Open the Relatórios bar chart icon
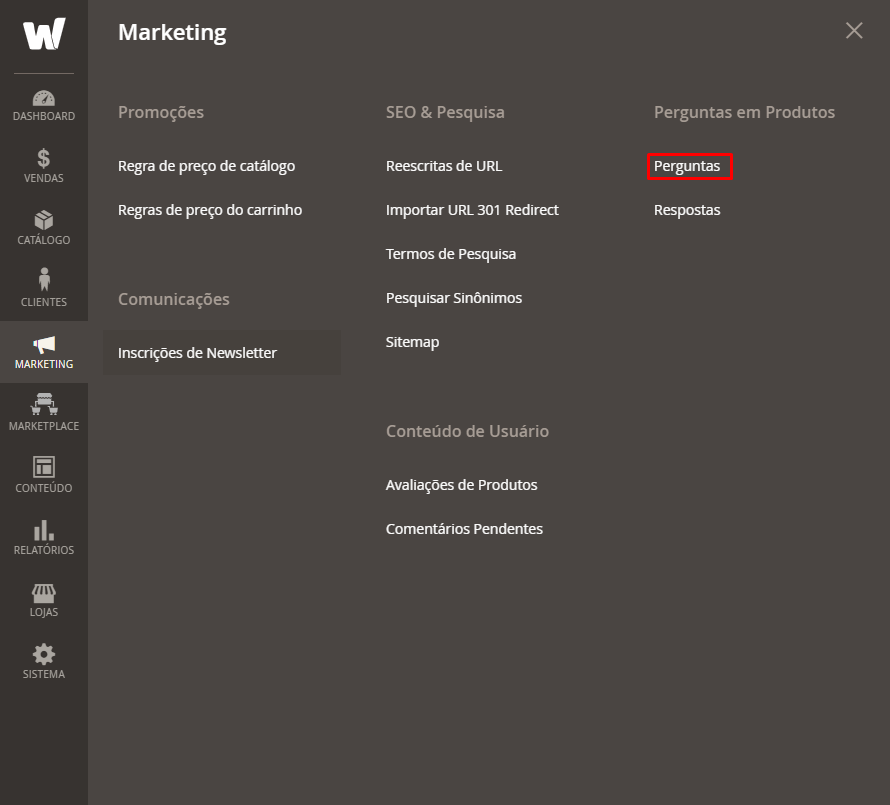This screenshot has height=805, width=890. pyautogui.click(x=44, y=530)
